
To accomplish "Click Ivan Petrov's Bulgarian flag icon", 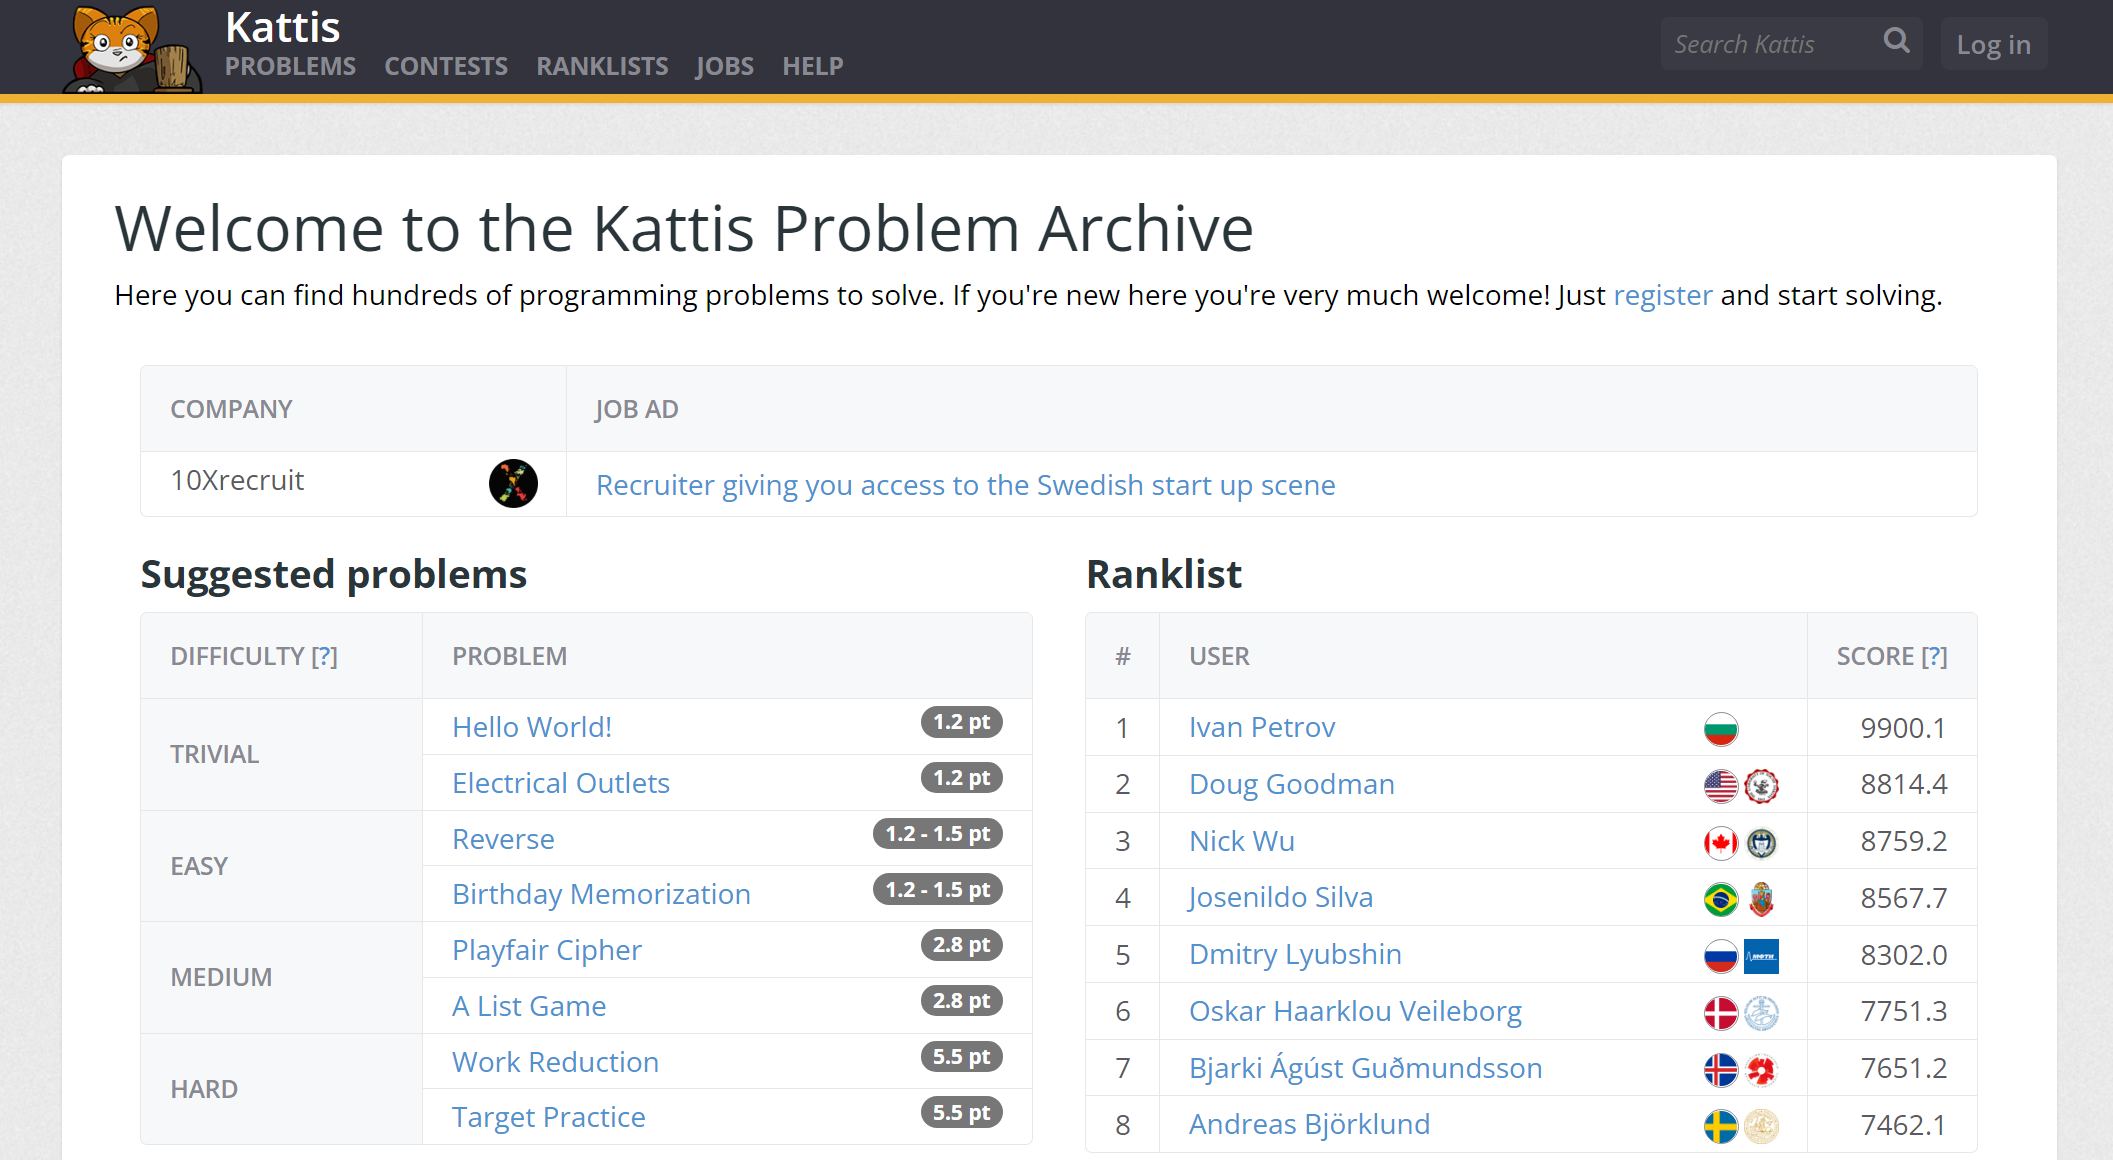I will (1720, 729).
